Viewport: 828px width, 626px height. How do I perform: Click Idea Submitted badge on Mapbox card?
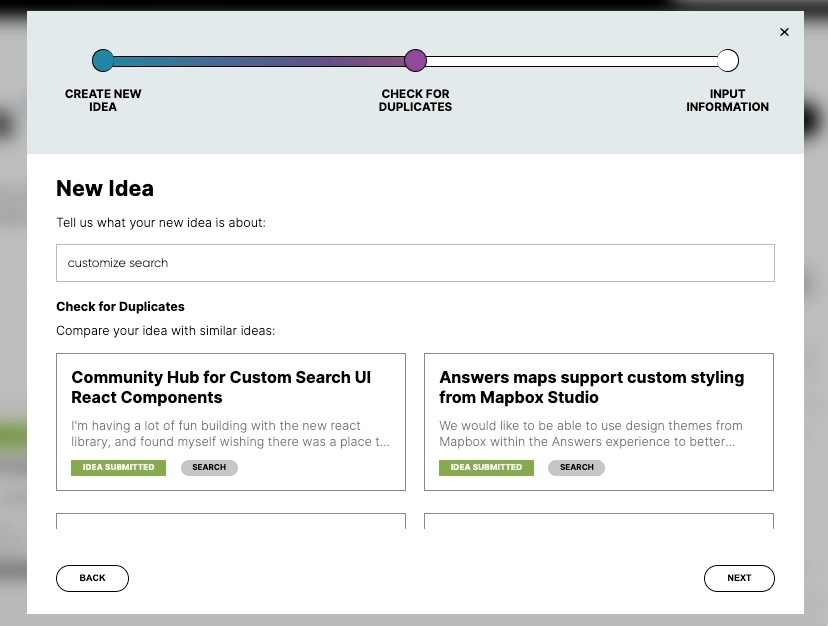click(x=486, y=468)
